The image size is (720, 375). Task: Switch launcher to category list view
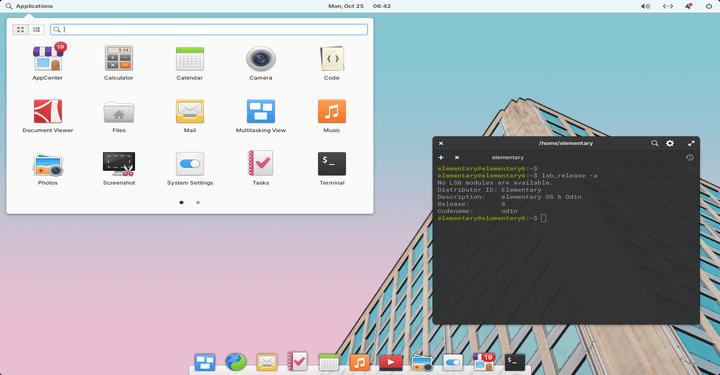tap(36, 29)
